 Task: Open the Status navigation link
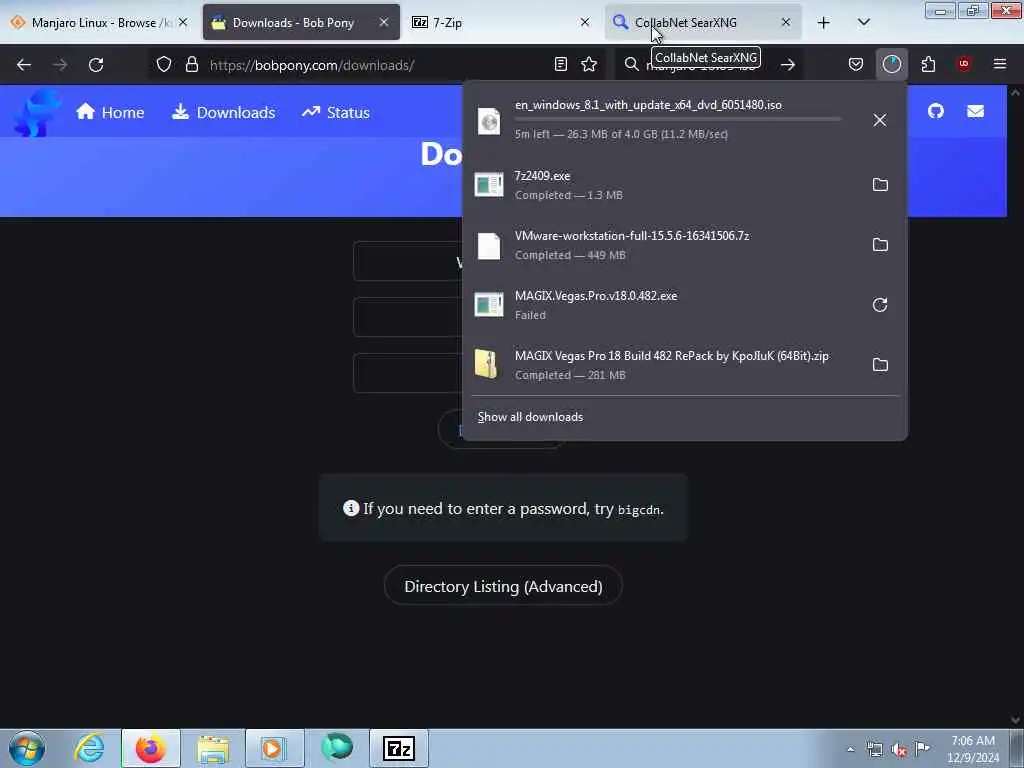click(x=336, y=112)
